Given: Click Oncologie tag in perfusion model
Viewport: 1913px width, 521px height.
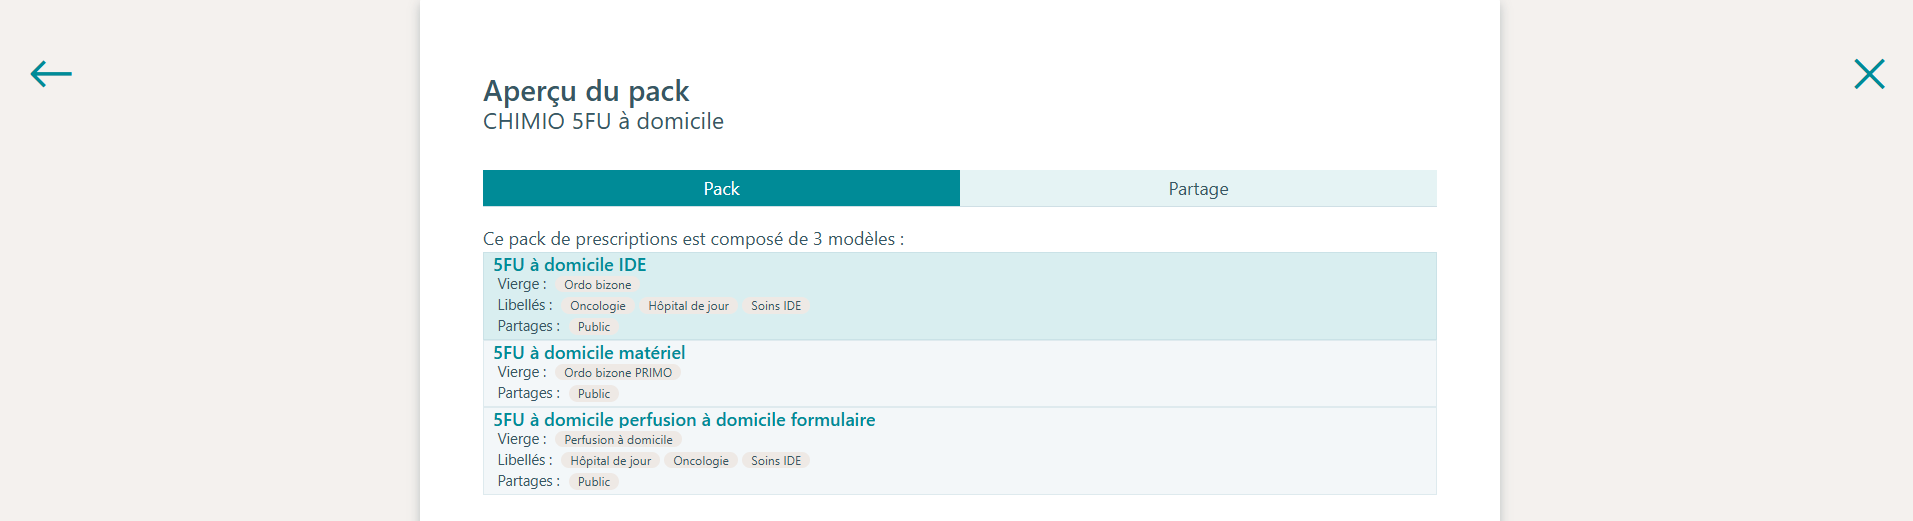Looking at the screenshot, I should [701, 461].
